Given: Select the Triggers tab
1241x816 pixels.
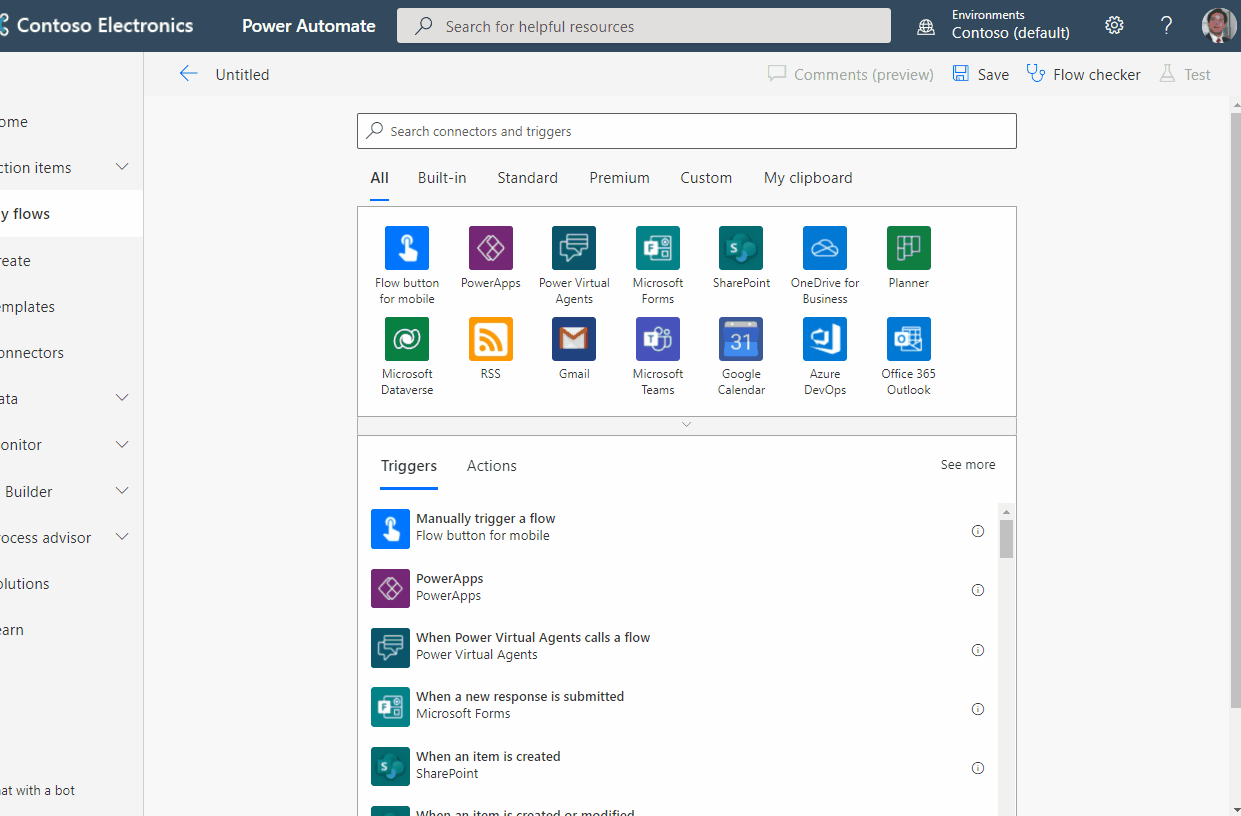Looking at the screenshot, I should [x=409, y=466].
